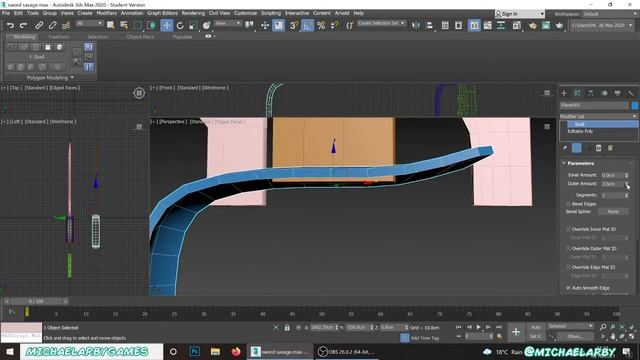Open the selection filter All dropdown
640x360 pixels.
click(89, 24)
